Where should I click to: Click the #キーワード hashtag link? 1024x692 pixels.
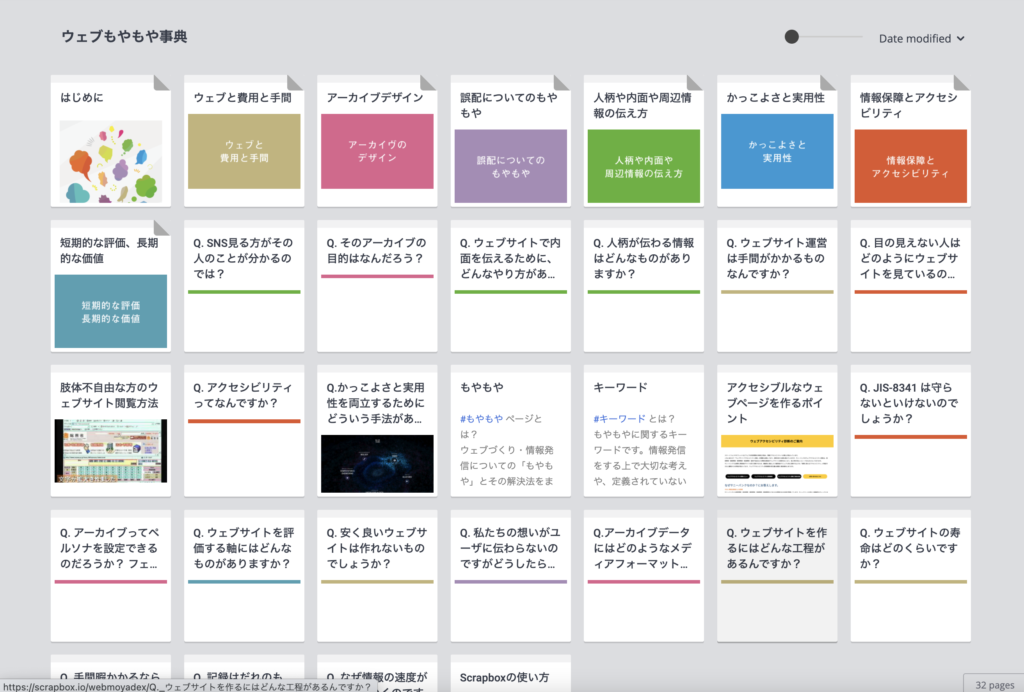[621, 419]
